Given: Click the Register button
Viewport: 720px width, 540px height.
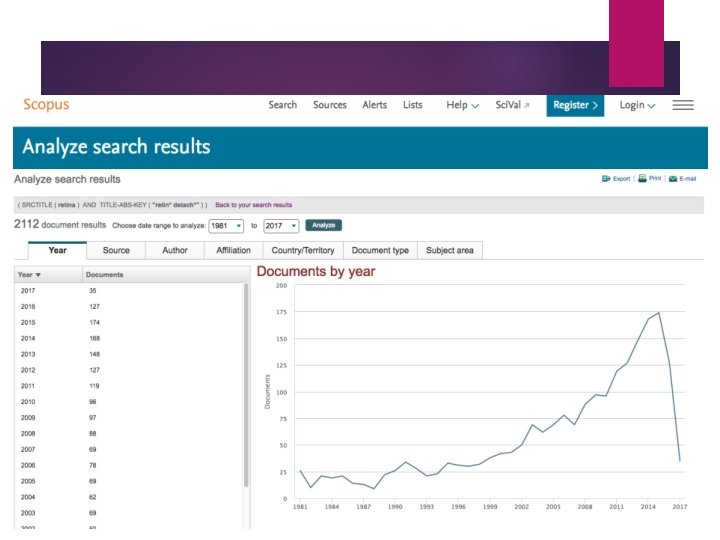Looking at the screenshot, I should pos(575,105).
